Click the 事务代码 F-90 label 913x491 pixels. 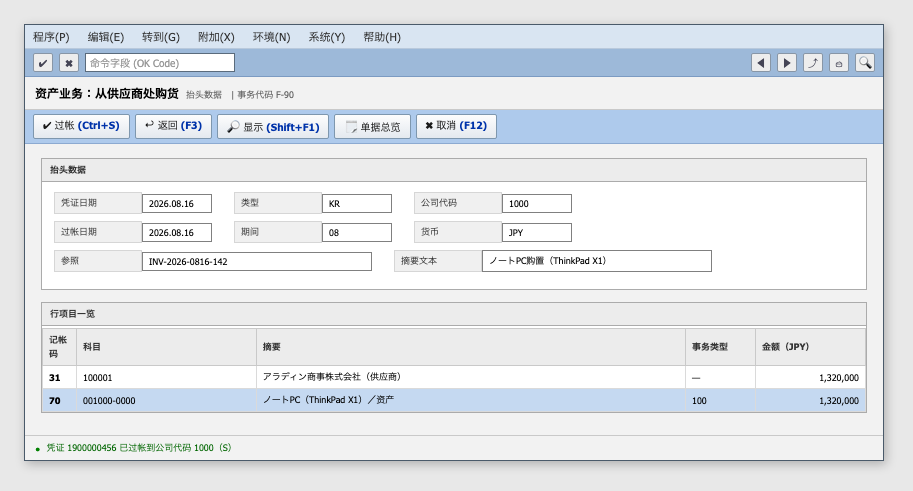pos(266,95)
